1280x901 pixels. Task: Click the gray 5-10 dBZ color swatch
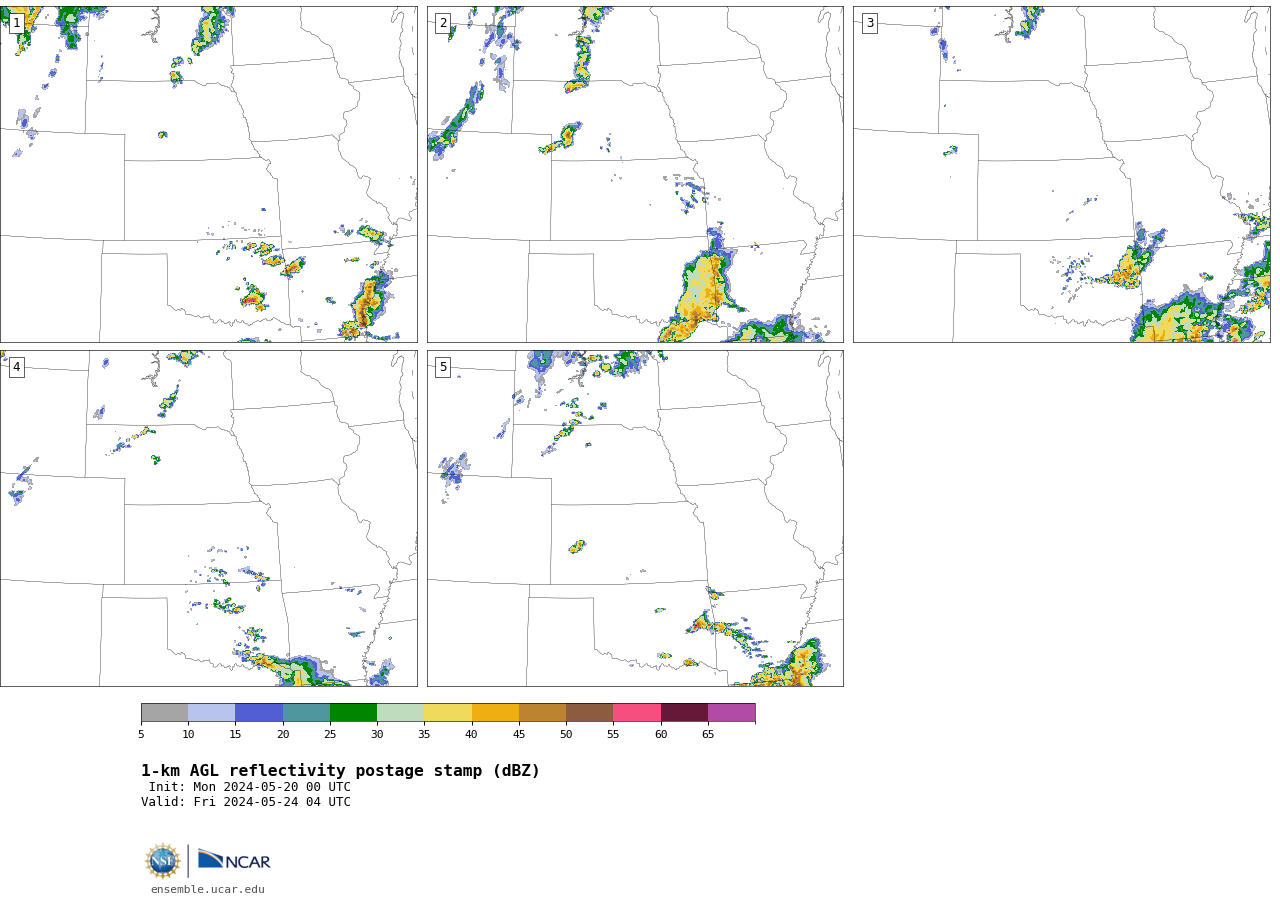coord(164,713)
